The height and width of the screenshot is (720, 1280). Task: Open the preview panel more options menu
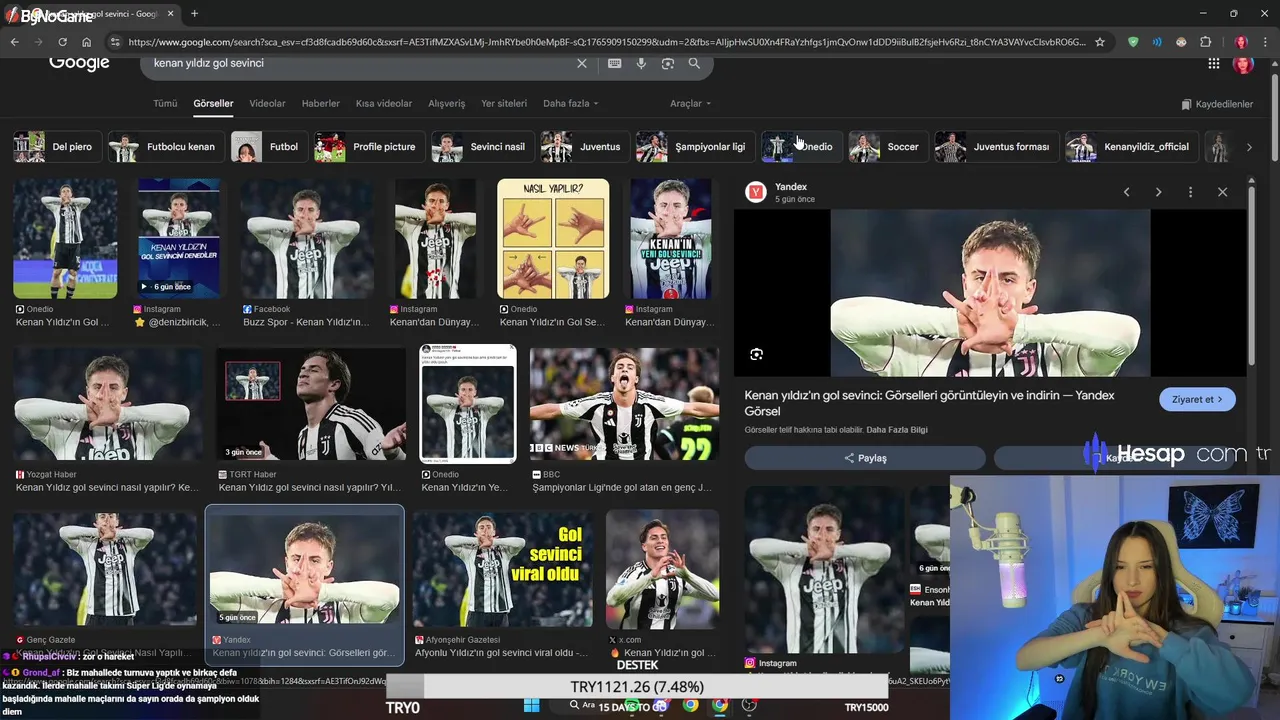pos(1190,192)
